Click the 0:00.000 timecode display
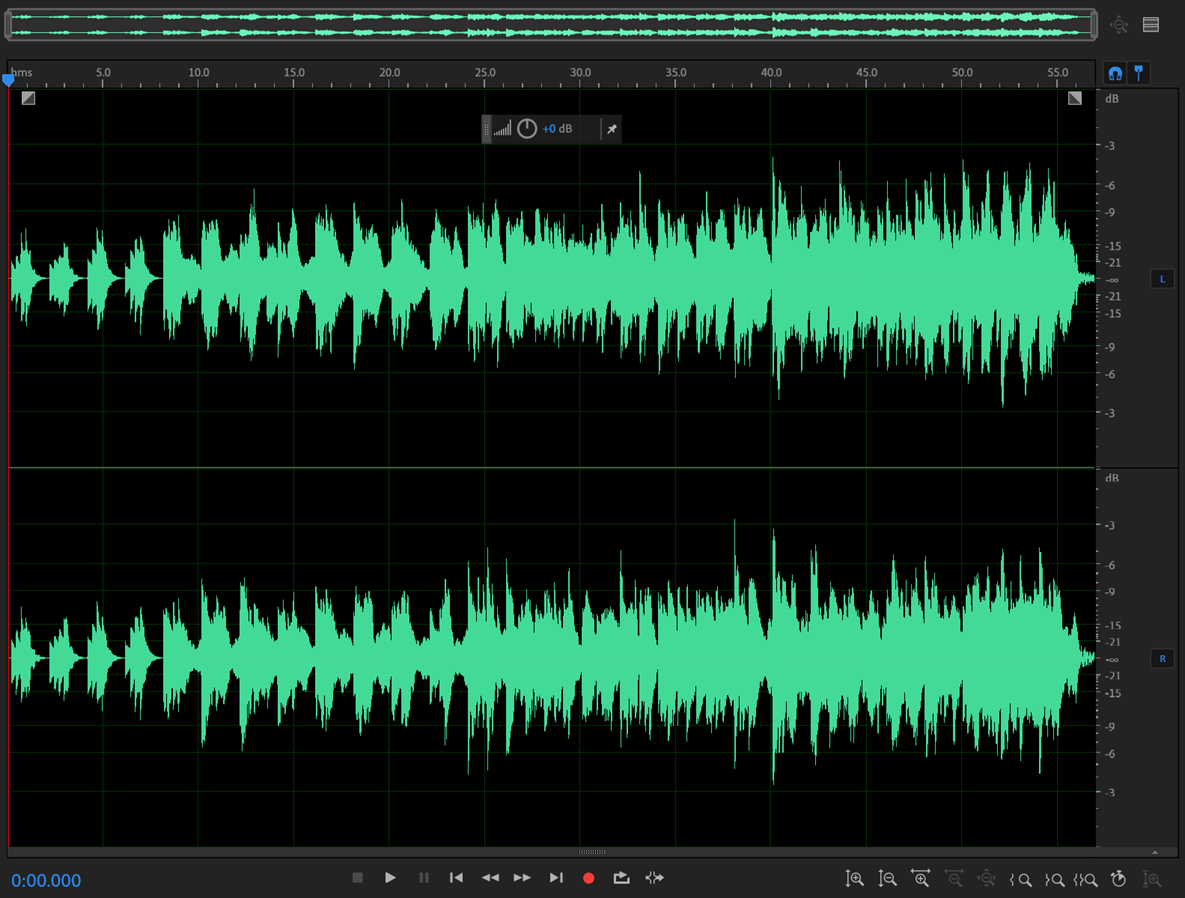Screen dimensions: 1185x898 [x=46, y=881]
